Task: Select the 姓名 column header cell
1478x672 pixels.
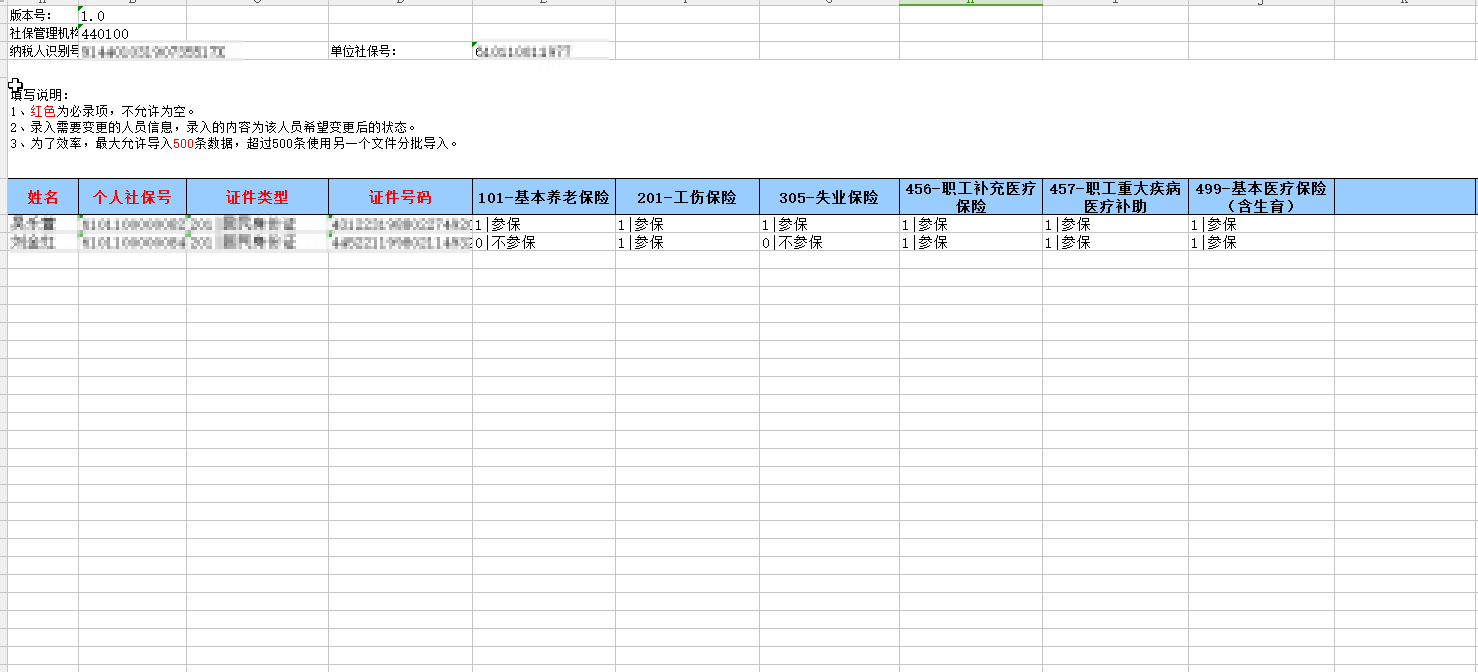Action: pos(43,197)
